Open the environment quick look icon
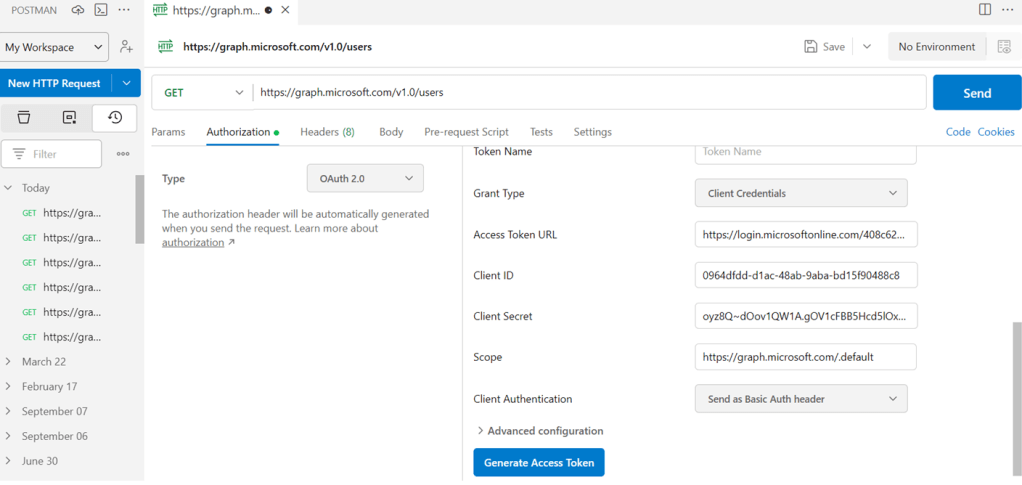This screenshot has width=1022, height=485. point(1003,47)
